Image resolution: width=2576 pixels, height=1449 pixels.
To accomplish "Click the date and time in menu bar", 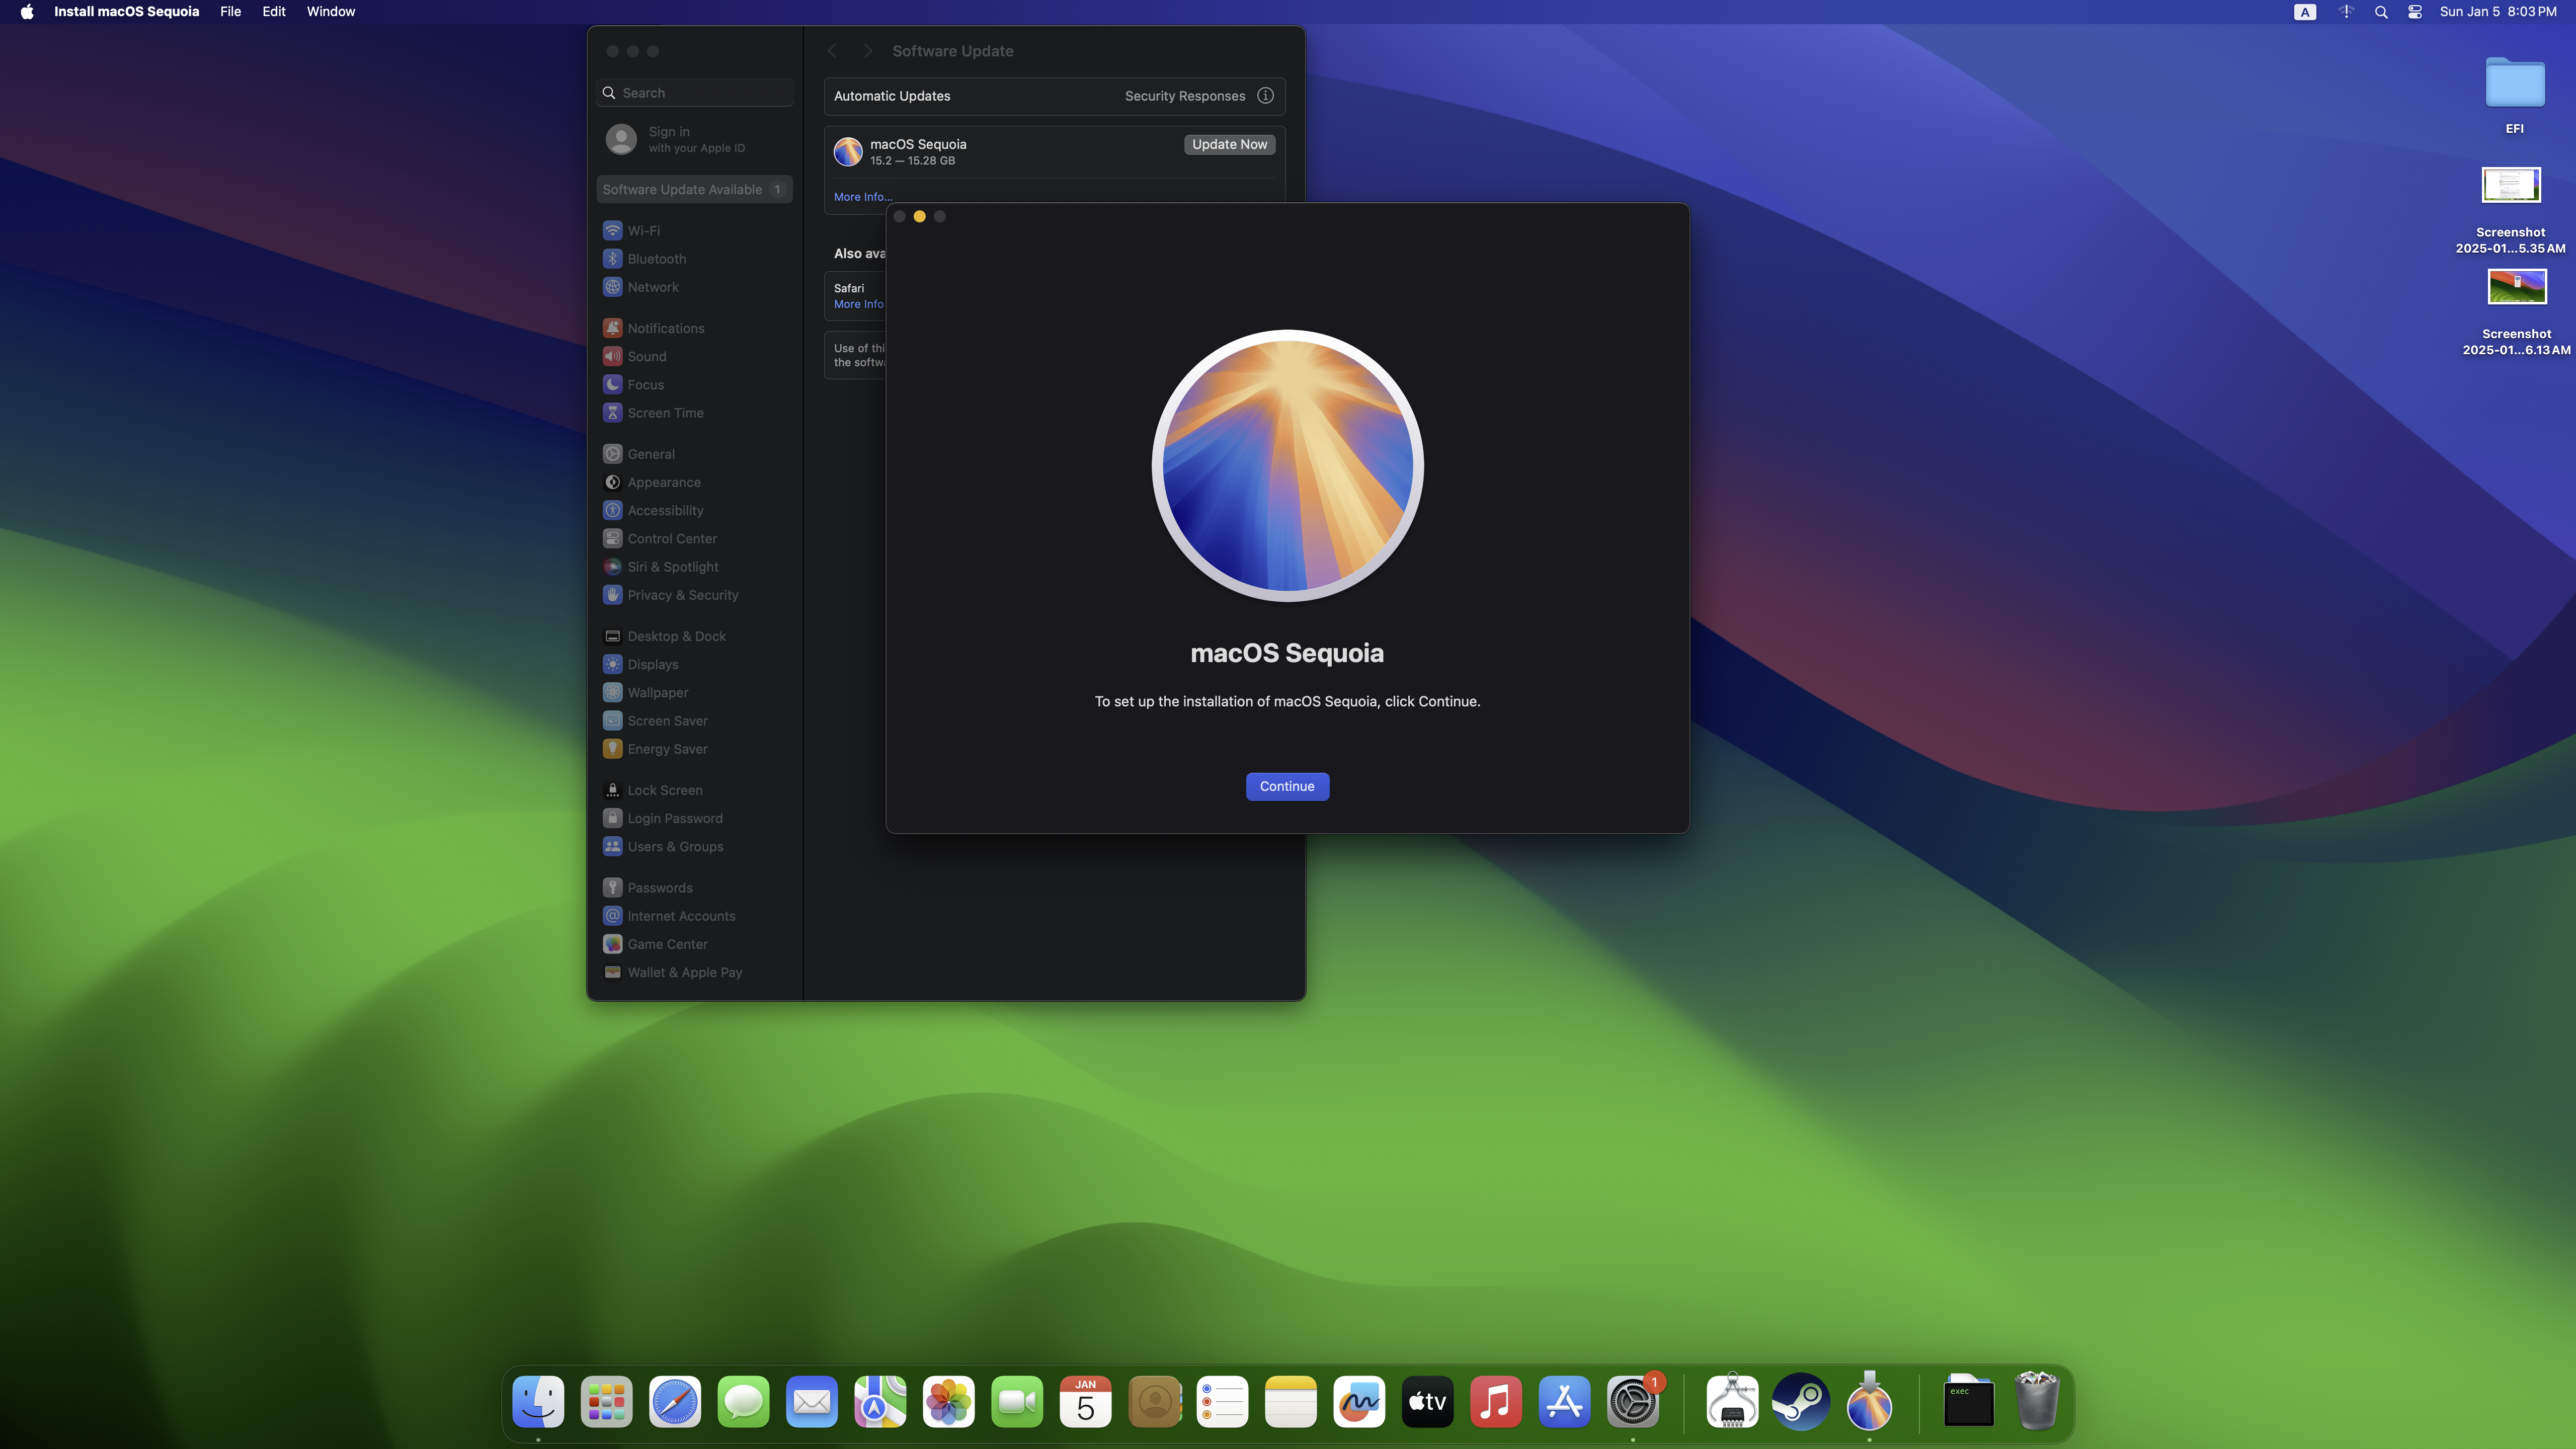I will [x=2497, y=12].
